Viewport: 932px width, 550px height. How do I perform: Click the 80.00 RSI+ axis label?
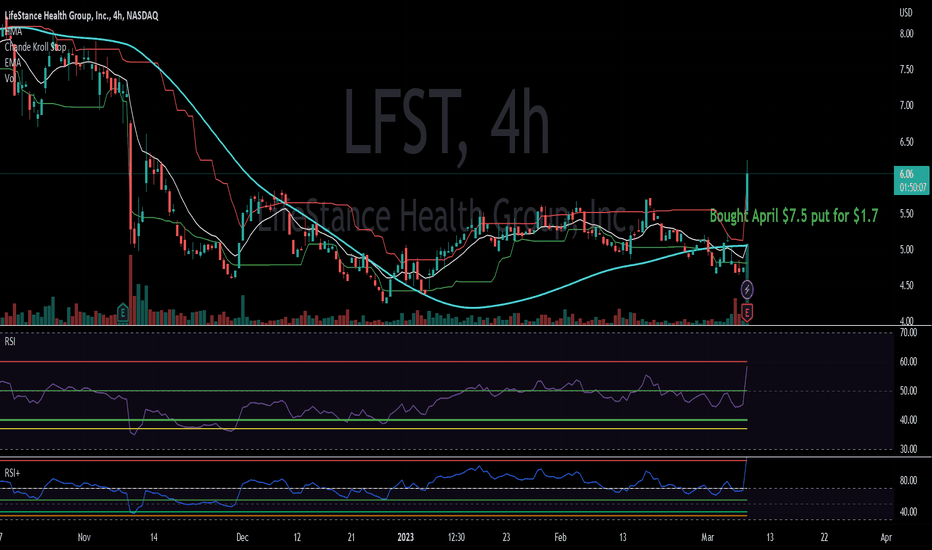click(908, 480)
